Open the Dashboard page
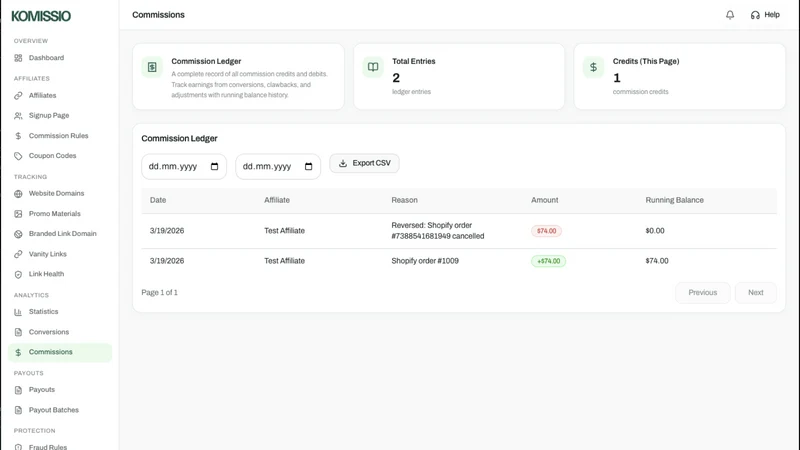 point(46,58)
